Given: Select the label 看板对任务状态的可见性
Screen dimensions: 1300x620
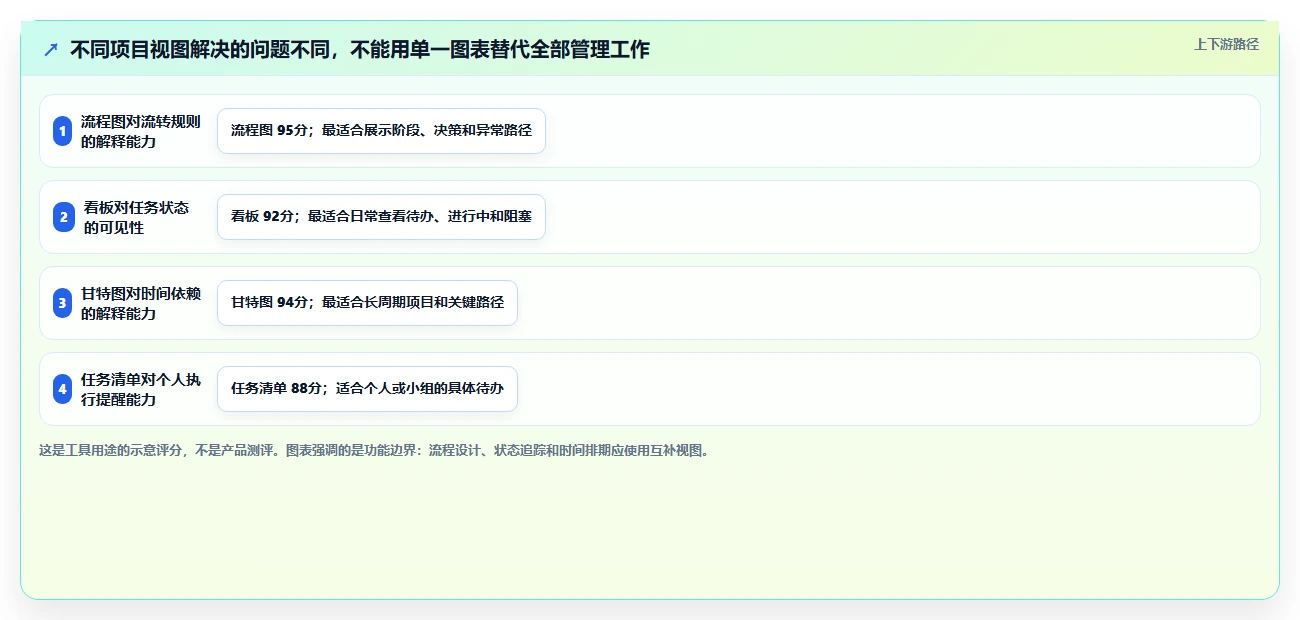Looking at the screenshot, I should point(136,217).
